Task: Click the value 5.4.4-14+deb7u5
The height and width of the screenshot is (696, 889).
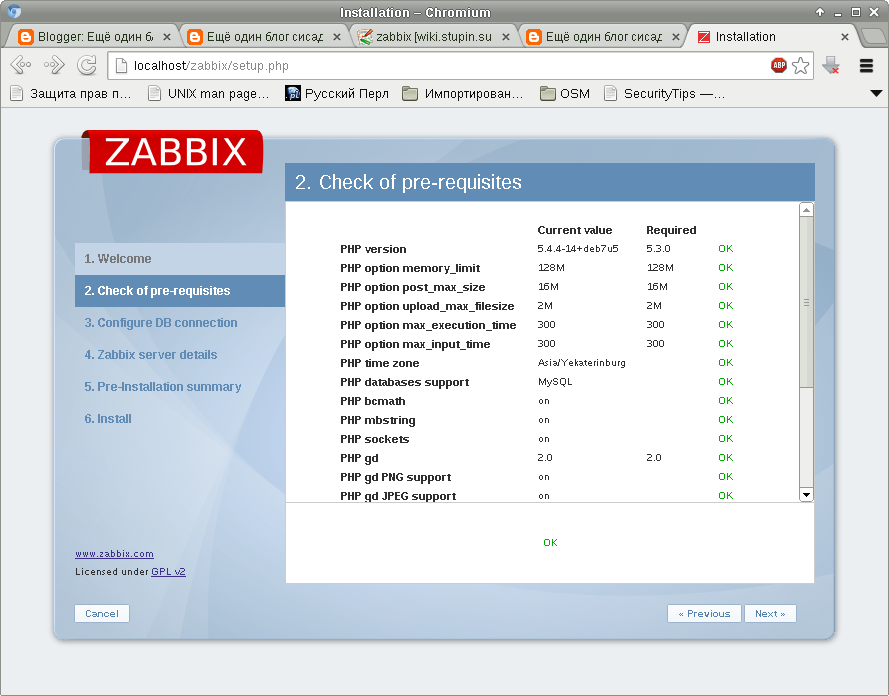Action: coord(578,249)
